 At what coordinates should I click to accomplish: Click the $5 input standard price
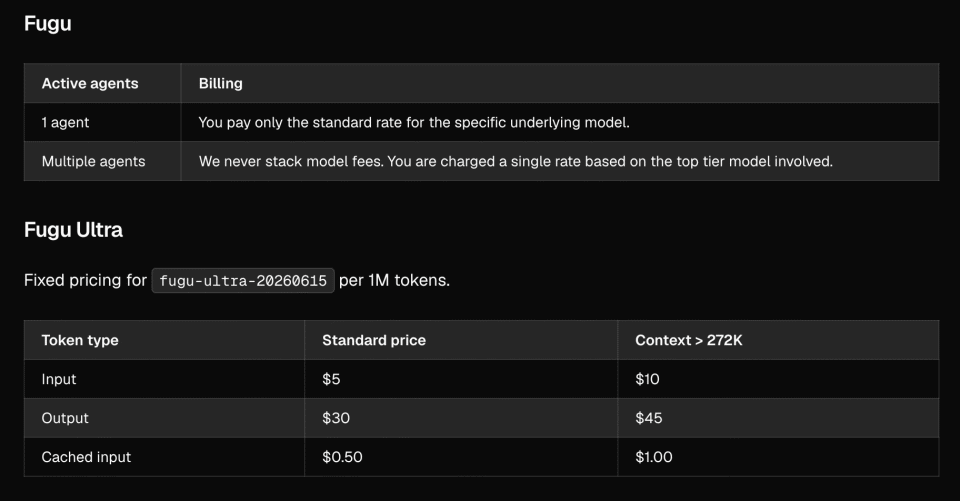point(331,379)
